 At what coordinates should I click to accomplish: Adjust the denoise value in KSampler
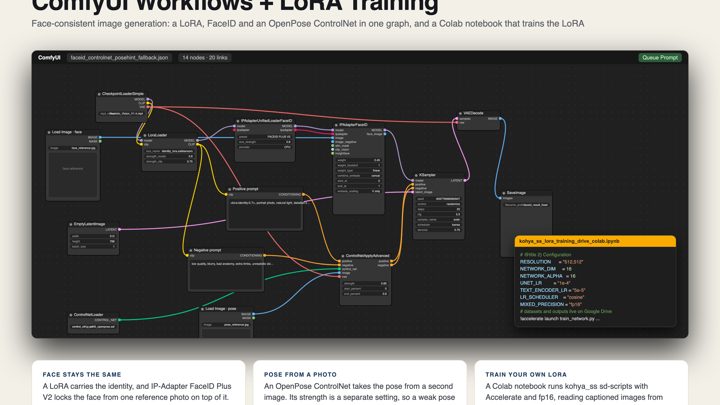(x=439, y=230)
